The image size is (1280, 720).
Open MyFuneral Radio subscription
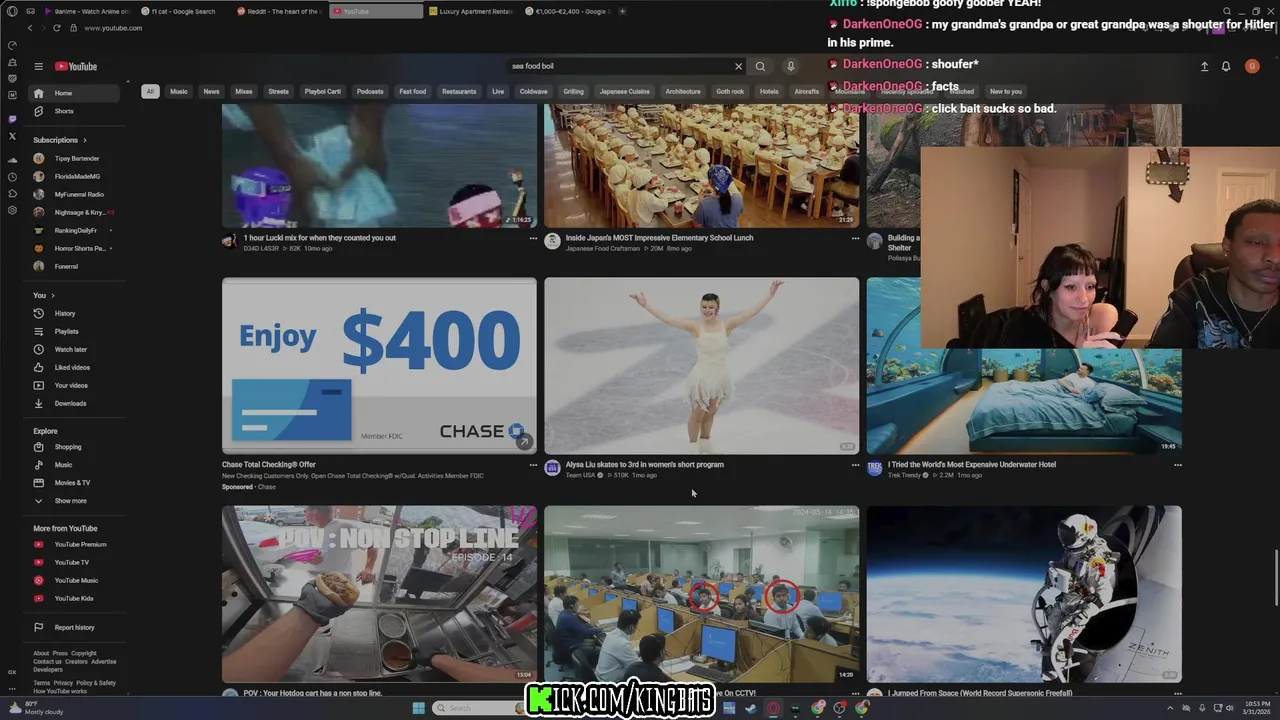point(75,195)
